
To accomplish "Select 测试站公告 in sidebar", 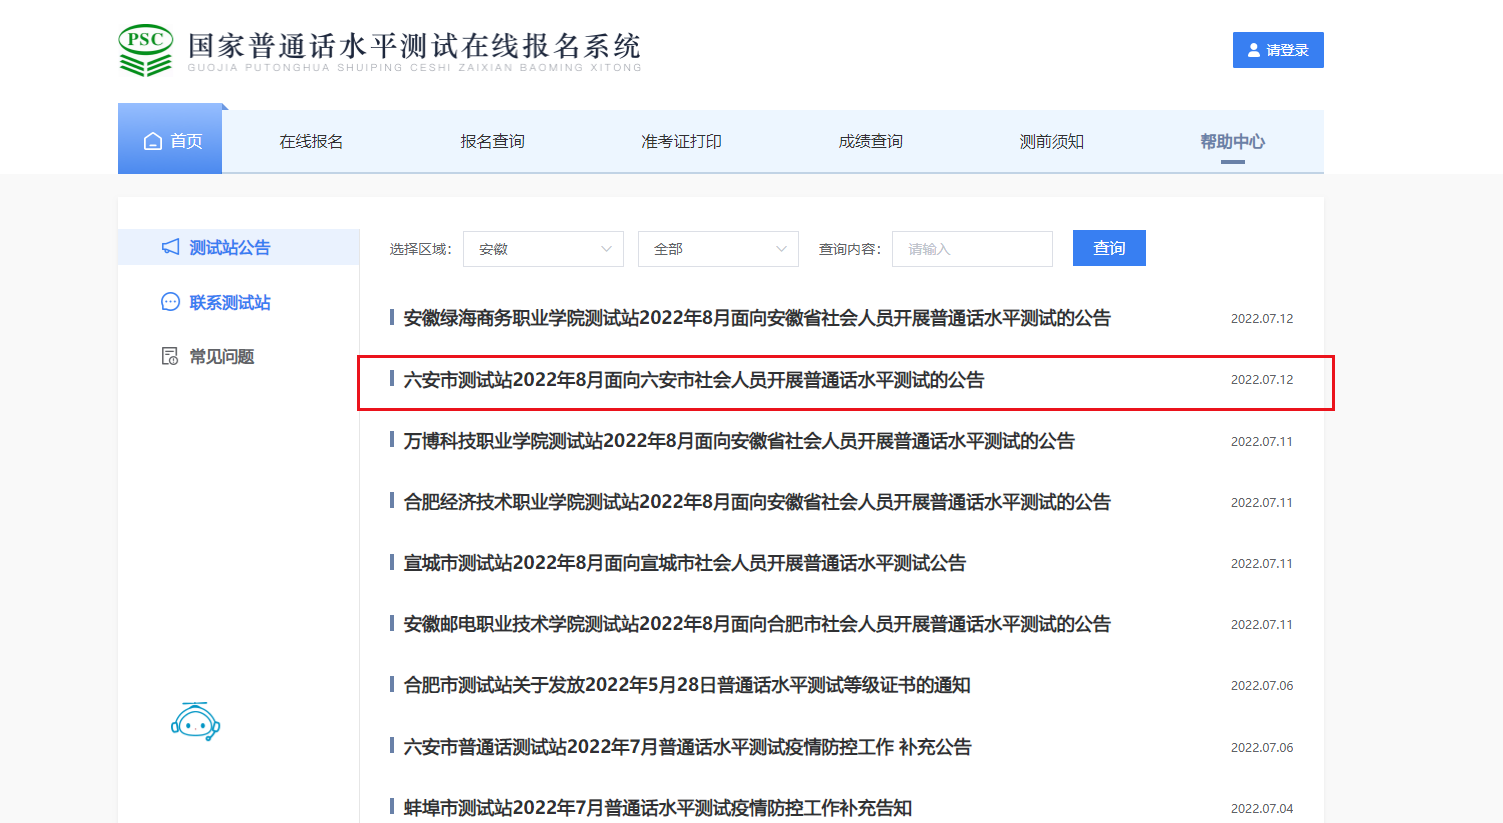I will pyautogui.click(x=238, y=247).
